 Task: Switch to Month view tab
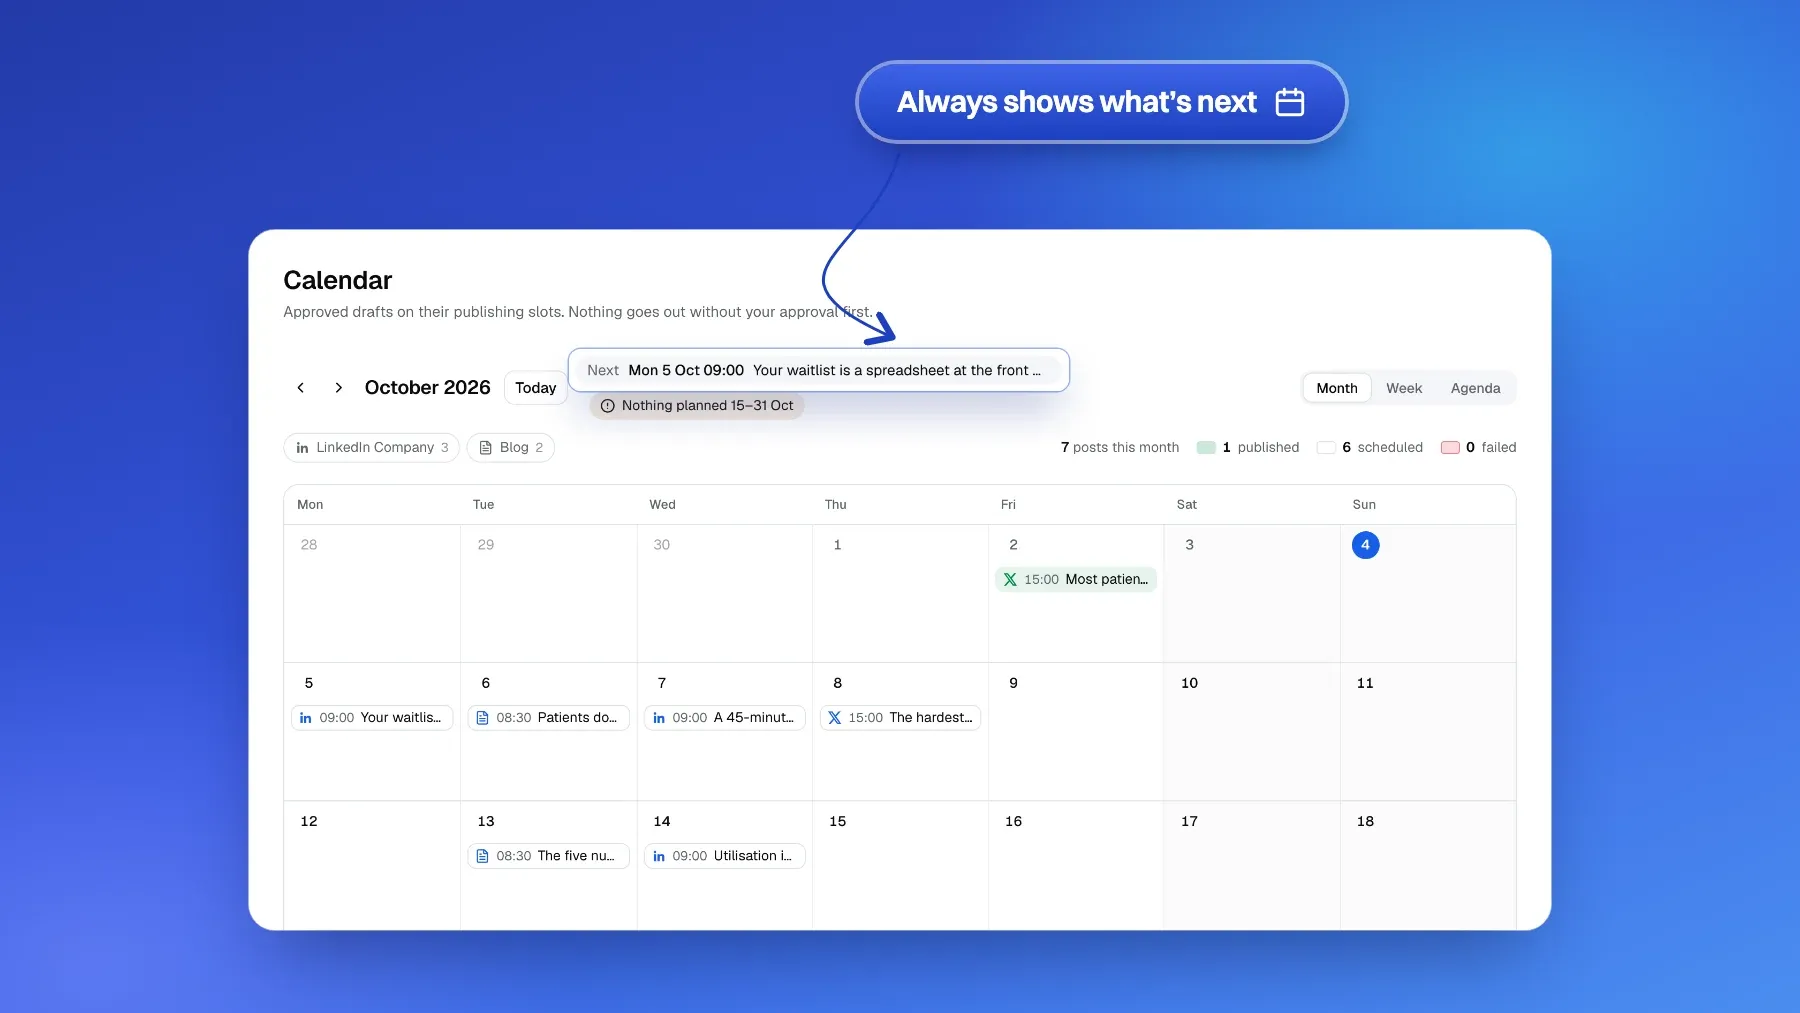click(x=1337, y=388)
